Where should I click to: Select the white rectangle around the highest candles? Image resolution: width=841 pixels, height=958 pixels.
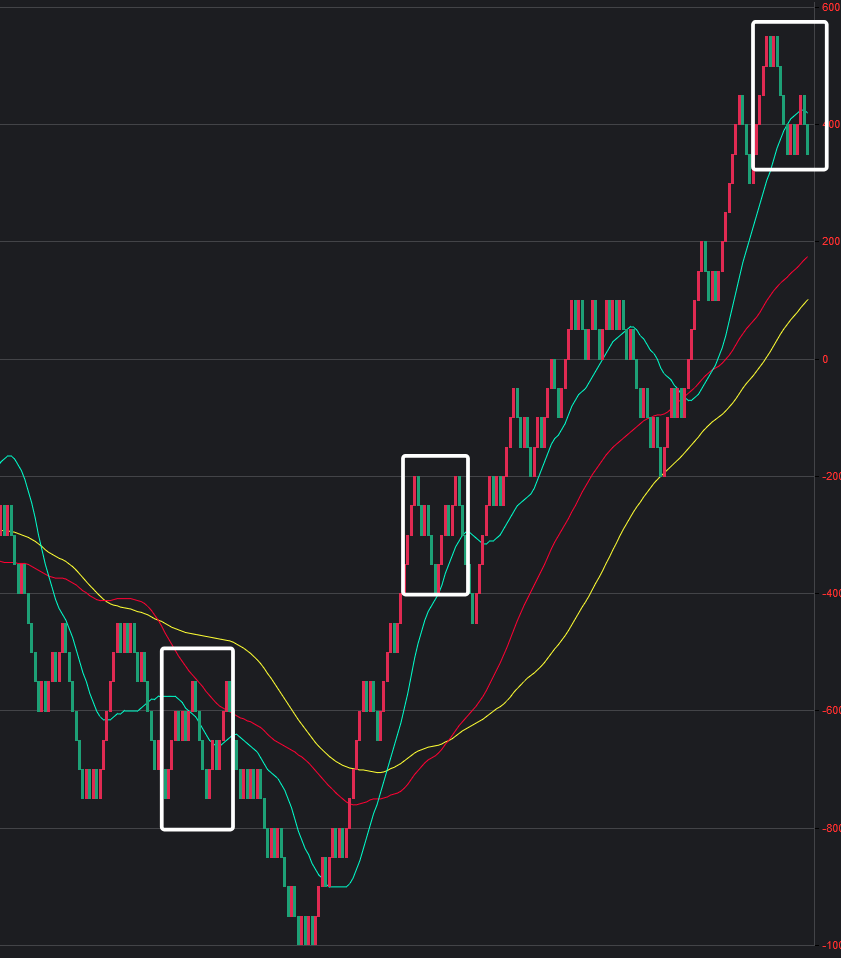click(x=790, y=23)
